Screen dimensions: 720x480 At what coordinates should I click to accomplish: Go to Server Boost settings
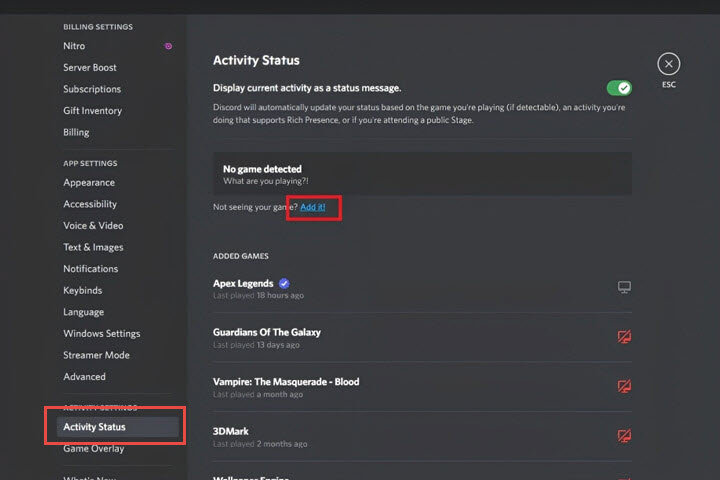(90, 68)
